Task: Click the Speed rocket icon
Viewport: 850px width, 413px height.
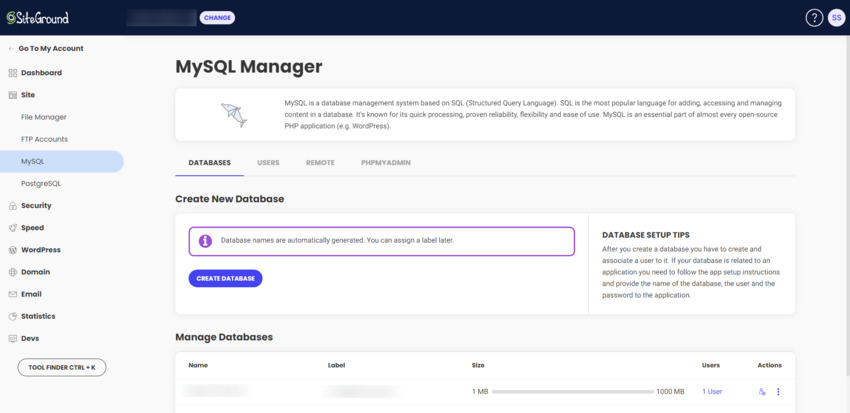Action: pos(12,228)
